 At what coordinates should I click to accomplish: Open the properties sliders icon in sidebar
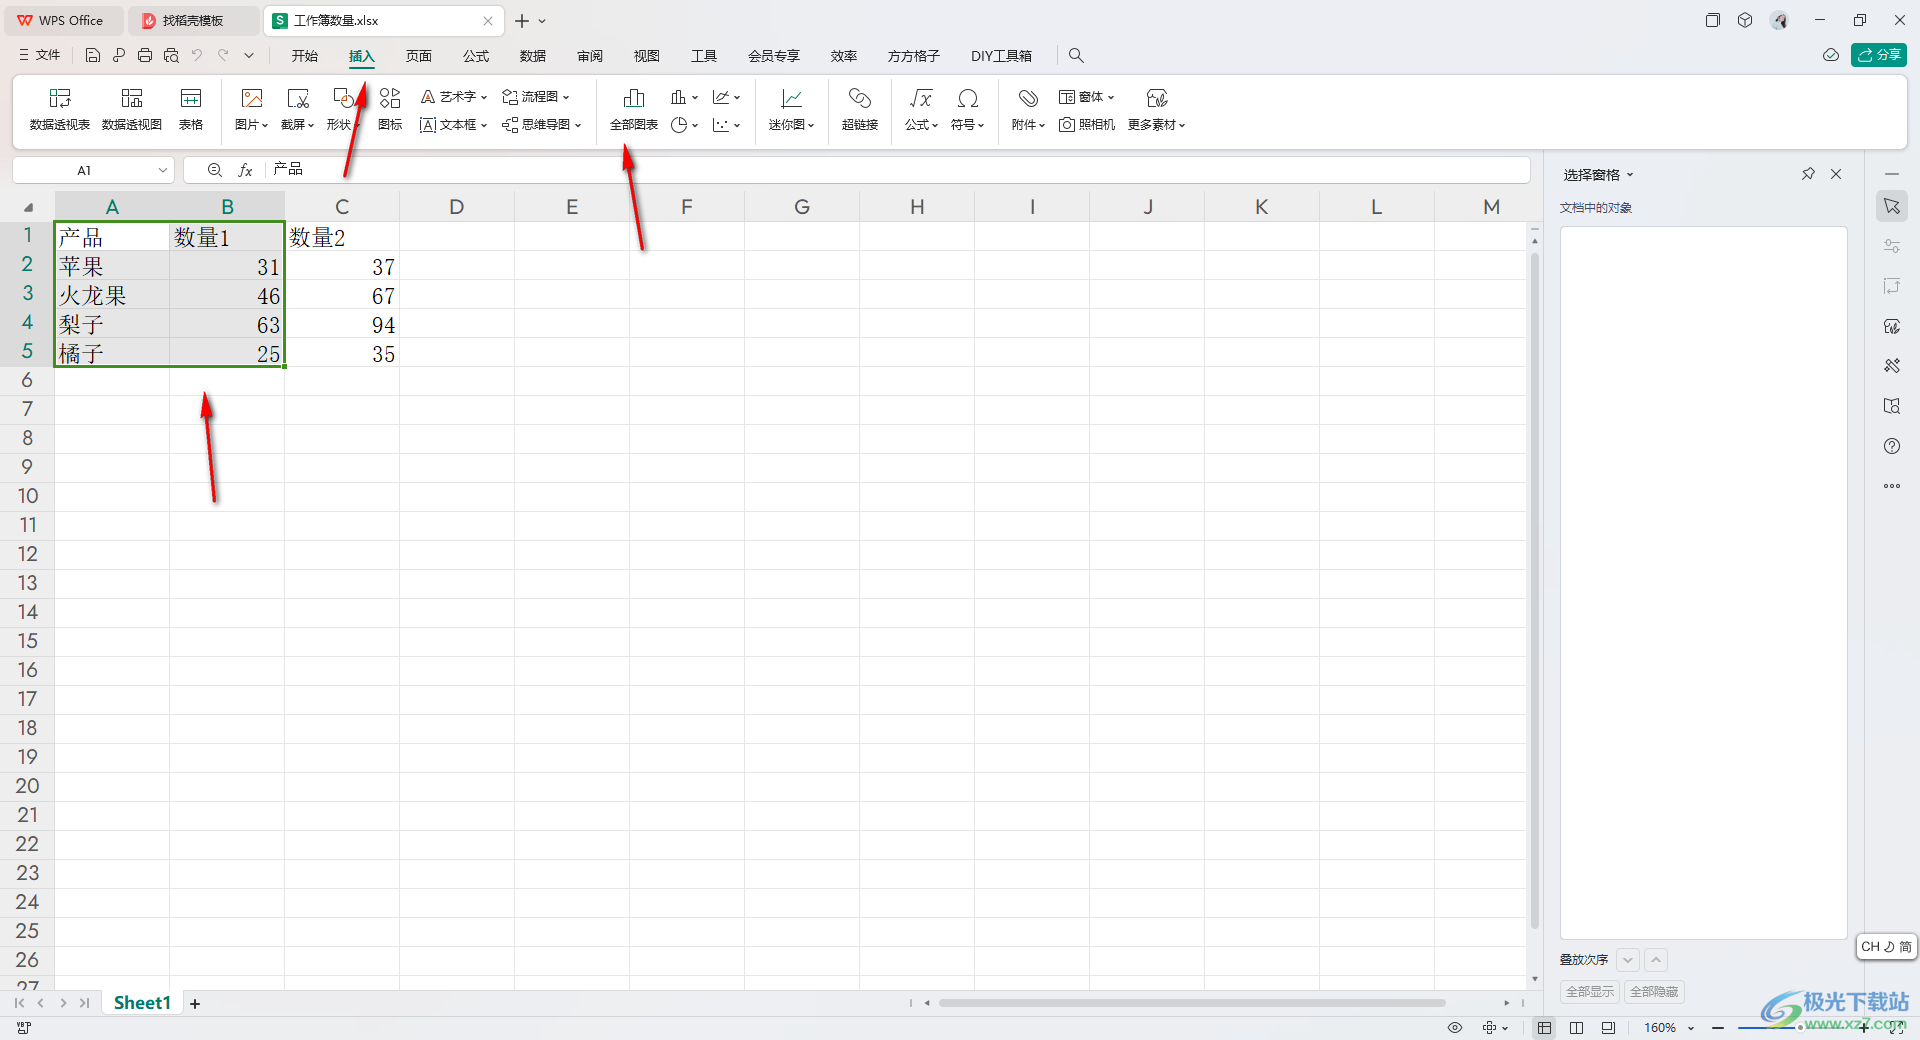point(1892,246)
